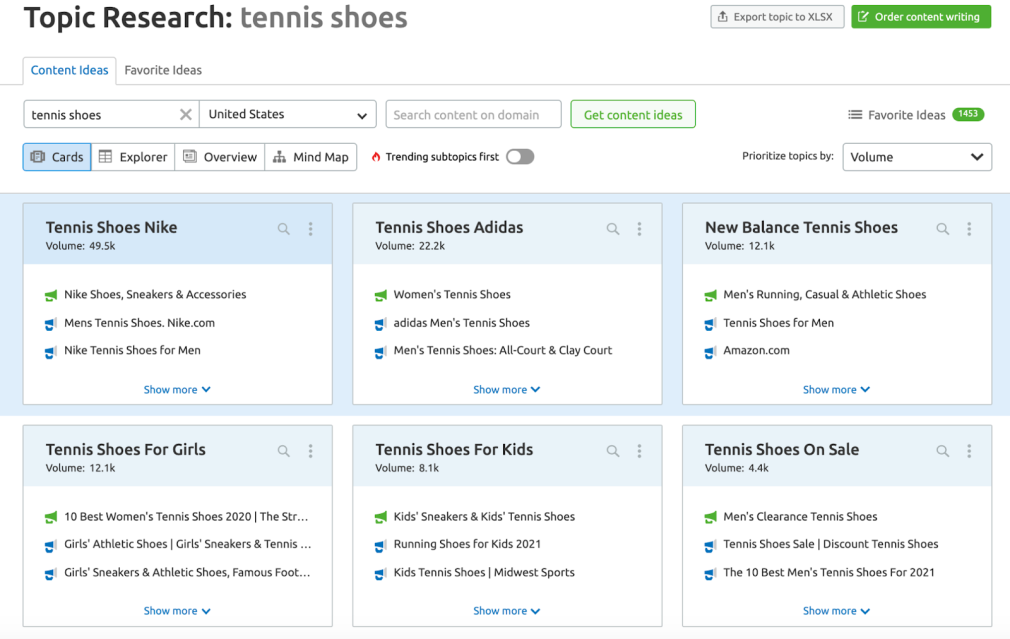Expand Show more on Tennis Shoes Nike card
The width and height of the screenshot is (1010, 639).
(177, 390)
